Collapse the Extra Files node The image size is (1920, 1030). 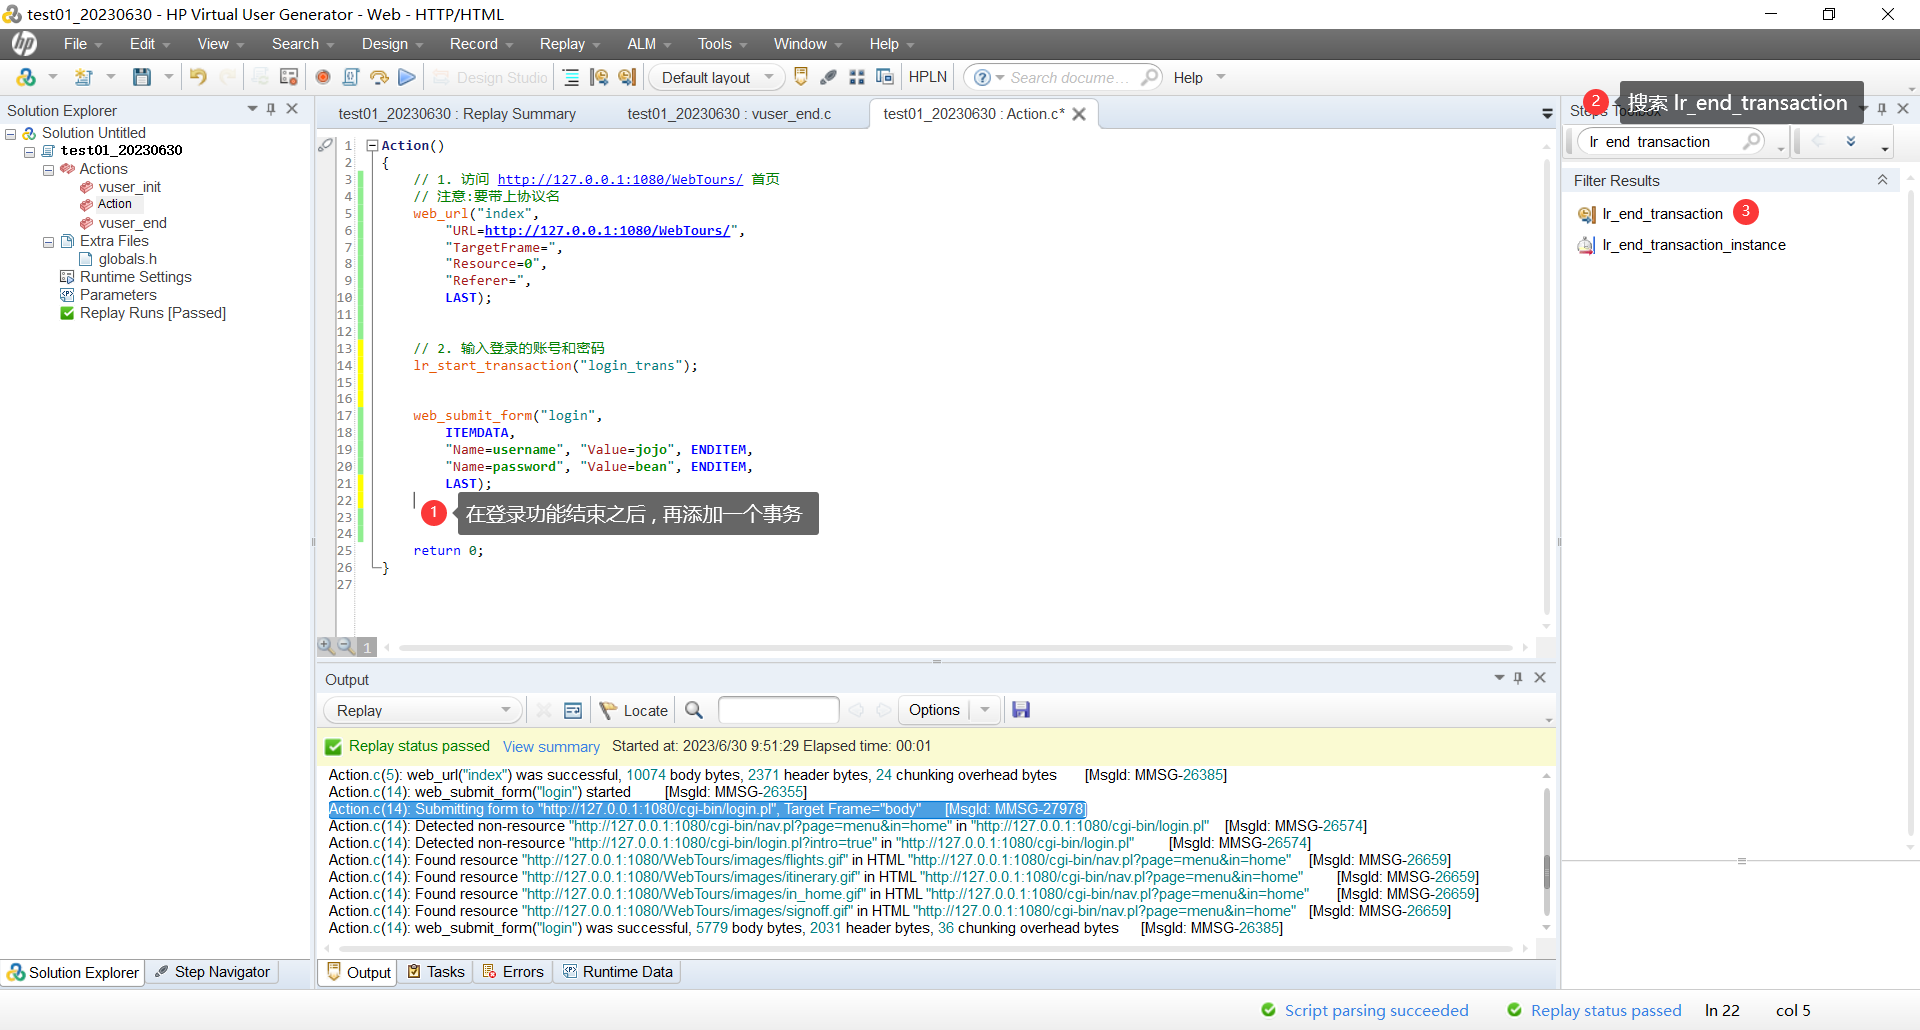(48, 242)
